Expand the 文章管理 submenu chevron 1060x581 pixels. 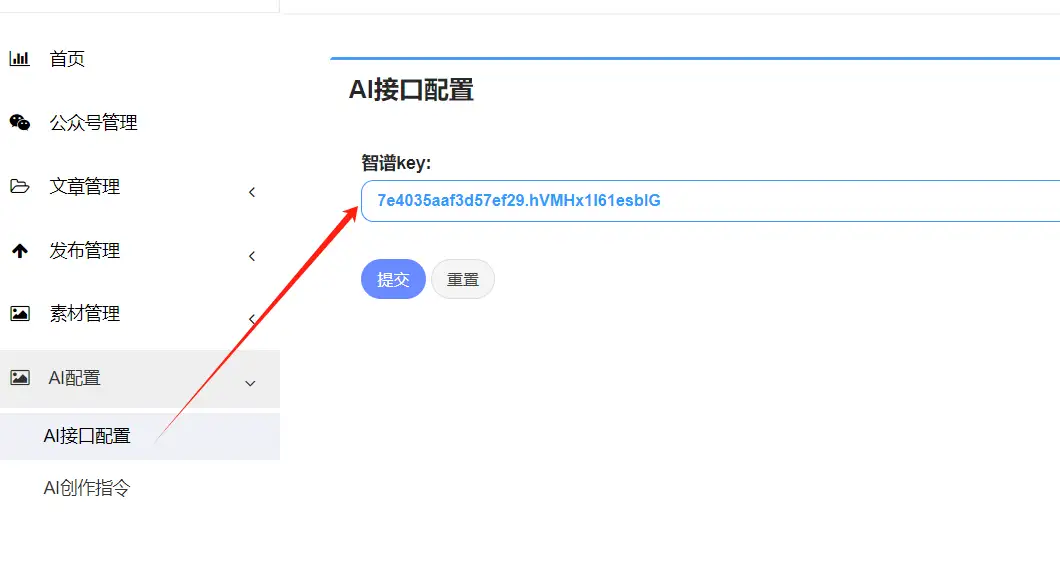(x=251, y=192)
